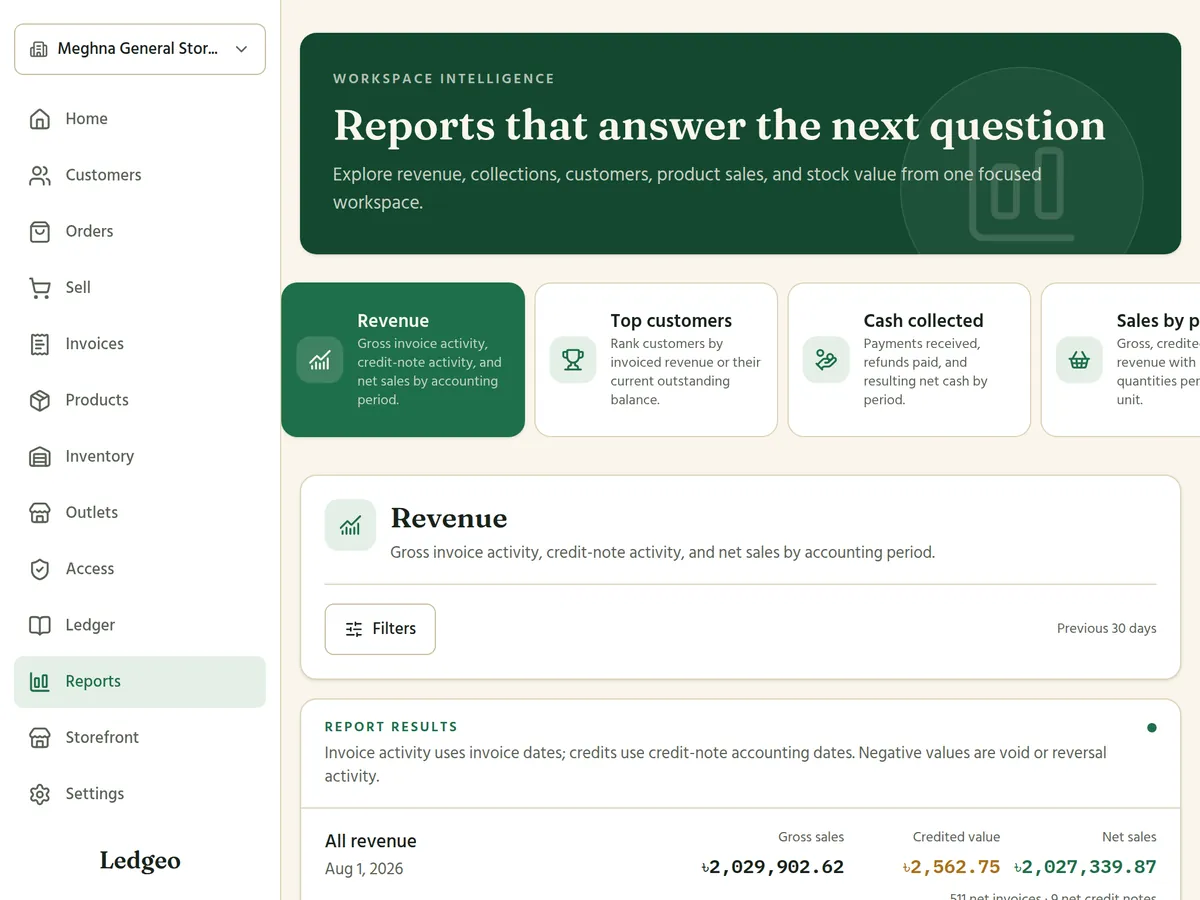Click the Inventory warehouse icon
The image size is (1200, 900).
click(40, 456)
